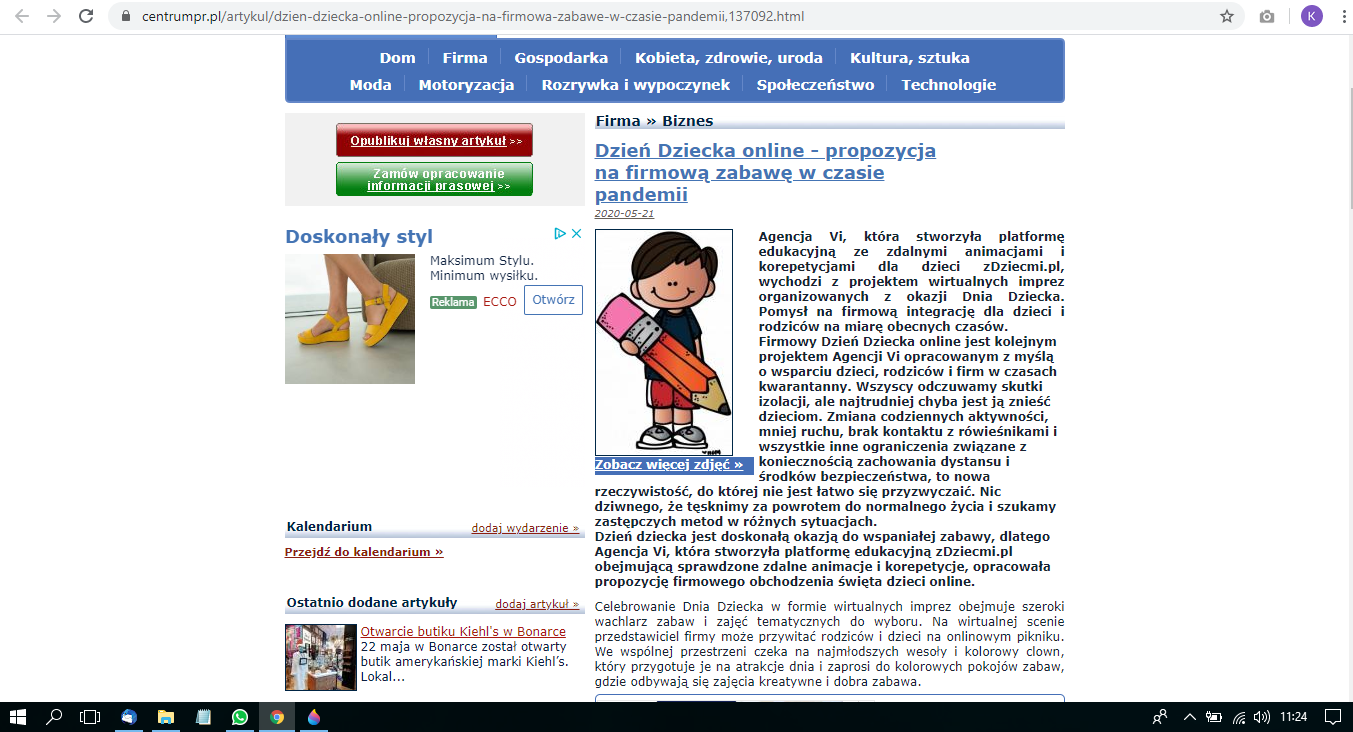This screenshot has width=1353, height=732.
Task: Show hidden system tray icons
Action: (1189, 717)
